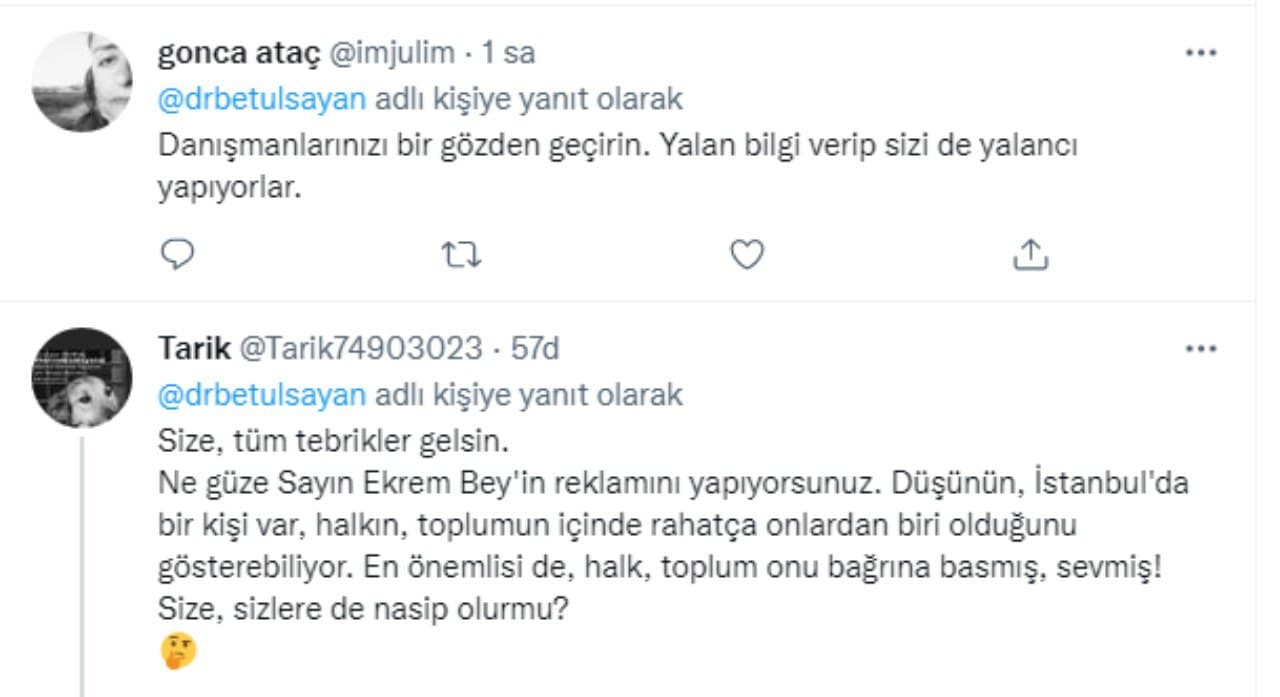The height and width of the screenshot is (697, 1280).
Task: Open gonca ataç's profile picture
Action: point(82,82)
